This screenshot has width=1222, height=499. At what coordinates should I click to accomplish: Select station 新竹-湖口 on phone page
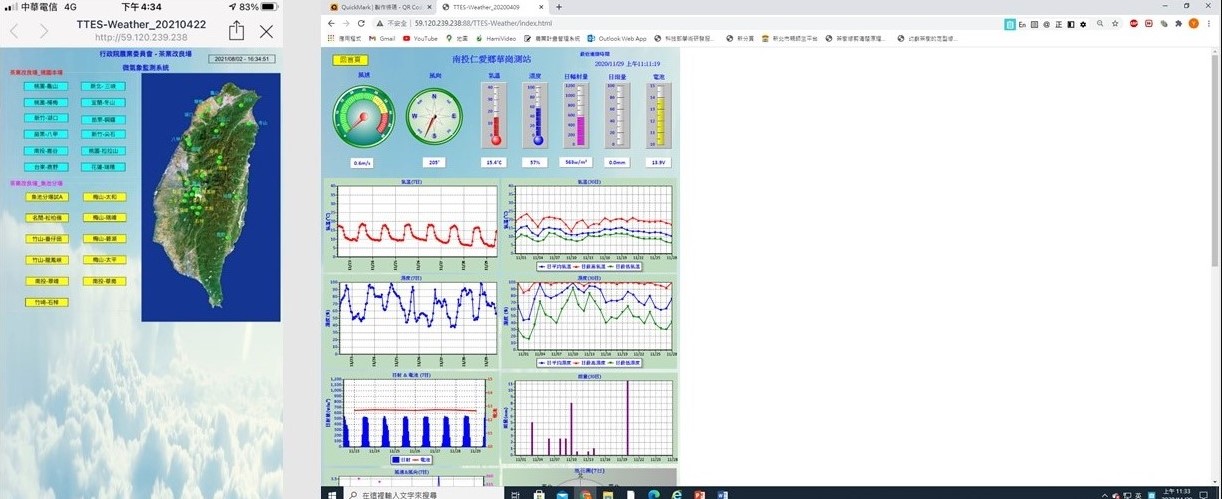point(45,118)
